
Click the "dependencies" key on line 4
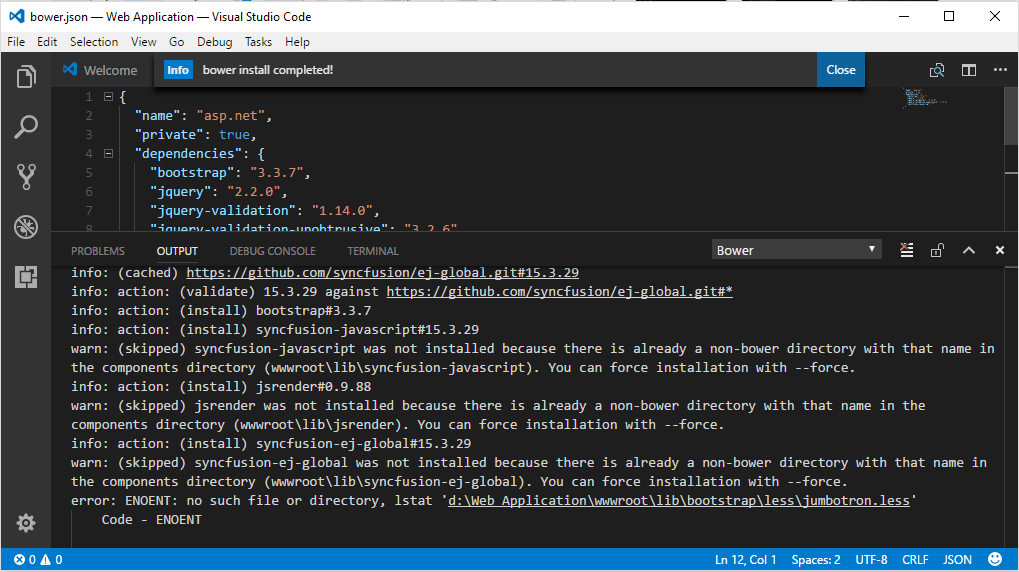click(188, 154)
